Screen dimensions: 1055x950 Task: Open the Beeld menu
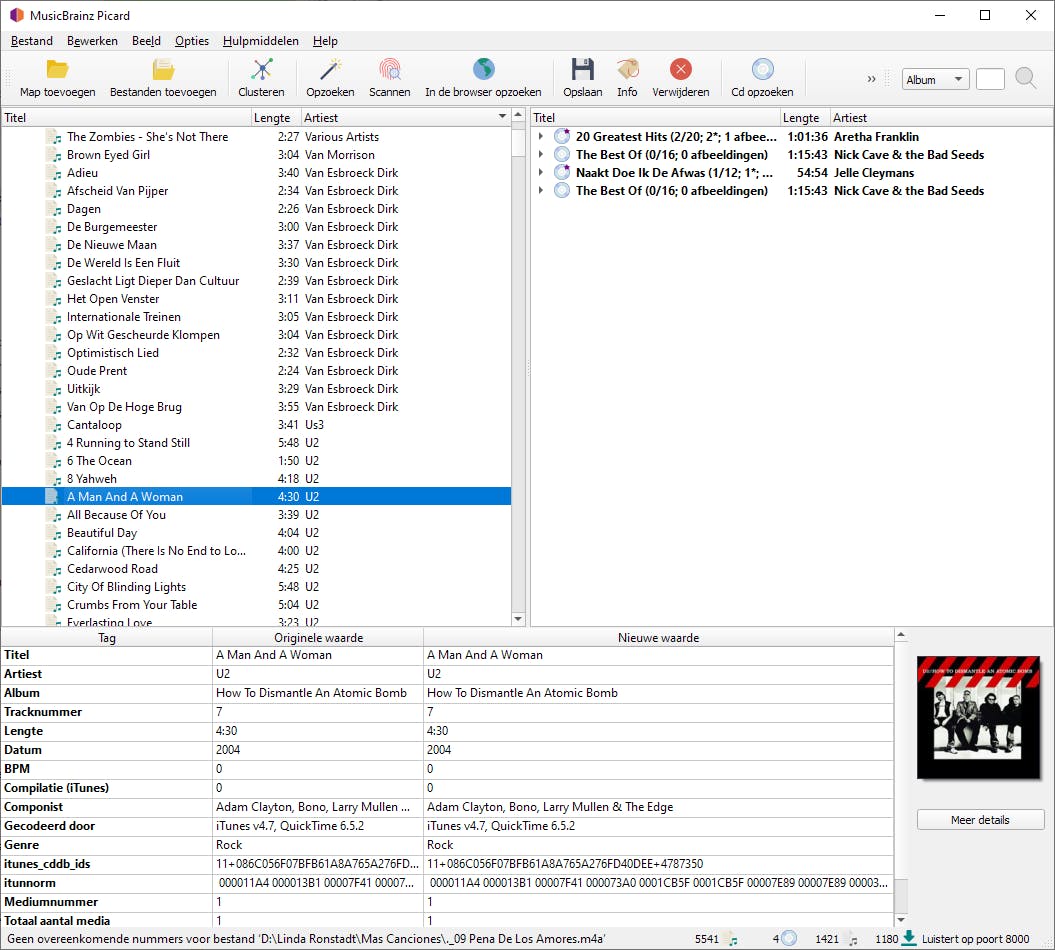click(x=146, y=41)
